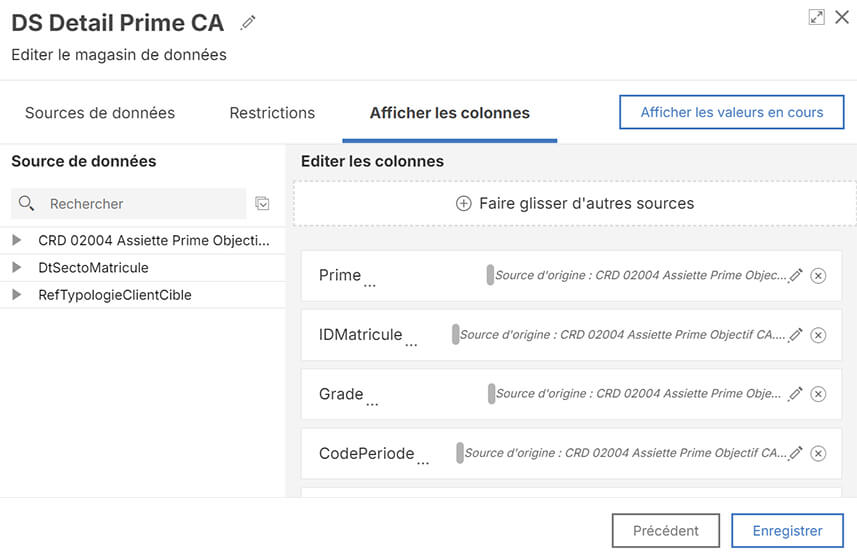Open the Restrictions tab
The height and width of the screenshot is (556, 857).
coord(272,113)
